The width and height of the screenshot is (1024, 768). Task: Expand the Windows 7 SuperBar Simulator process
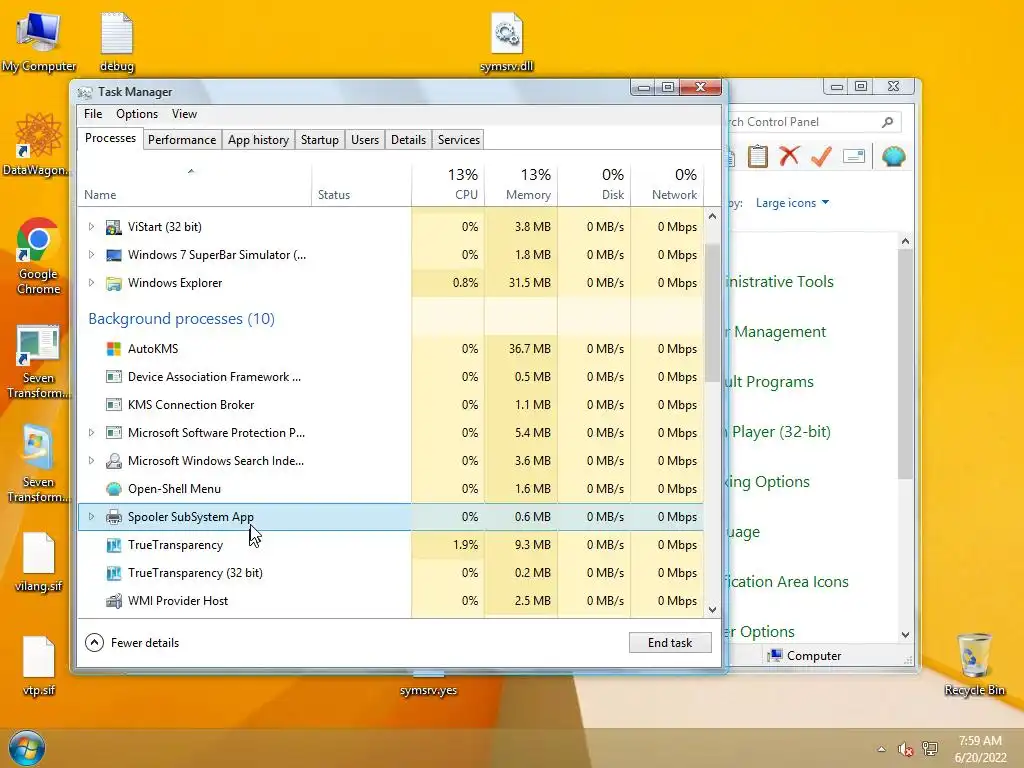click(x=91, y=255)
